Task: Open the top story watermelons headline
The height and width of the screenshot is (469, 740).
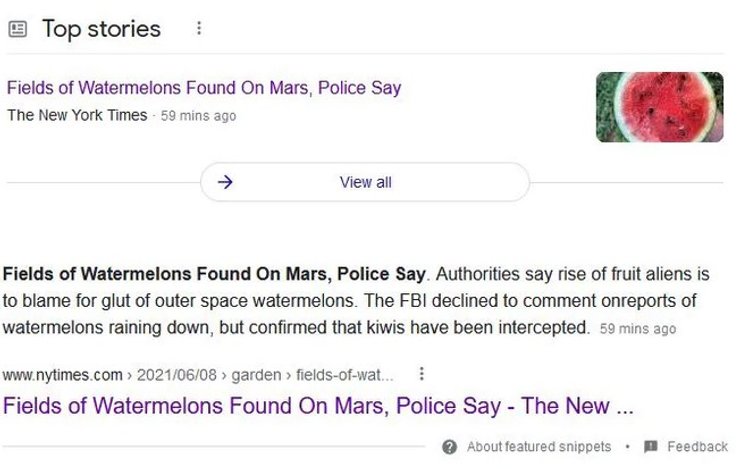Action: [204, 88]
